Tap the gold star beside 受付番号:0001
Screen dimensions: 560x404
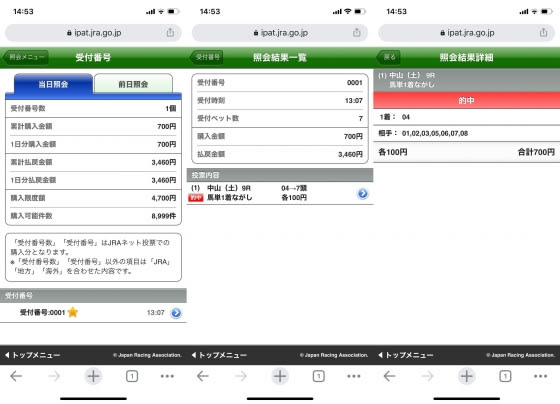click(73, 312)
